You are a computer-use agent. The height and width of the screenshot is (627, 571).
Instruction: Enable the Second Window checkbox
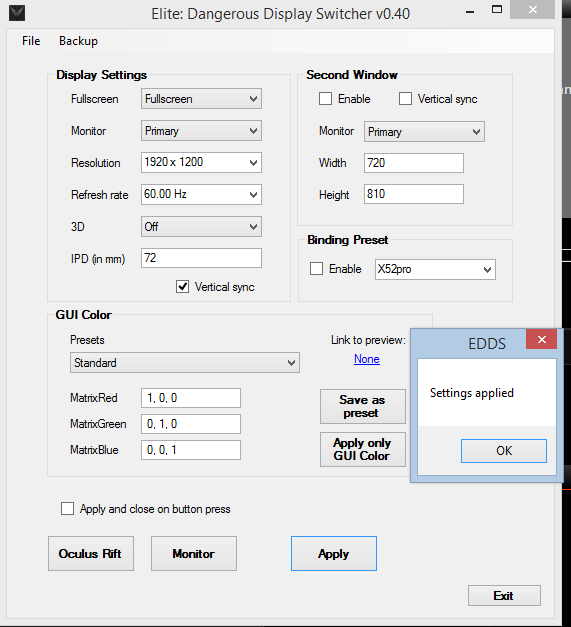[x=325, y=98]
